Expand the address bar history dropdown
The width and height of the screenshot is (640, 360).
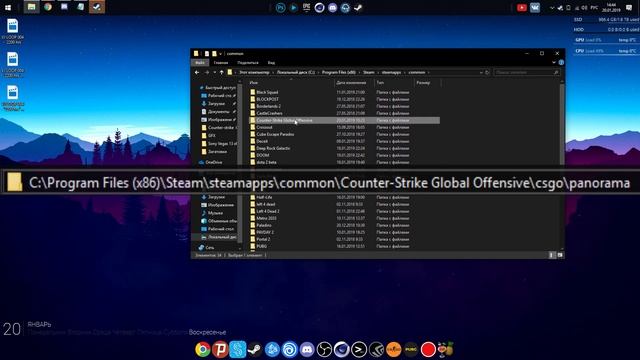(x=481, y=72)
